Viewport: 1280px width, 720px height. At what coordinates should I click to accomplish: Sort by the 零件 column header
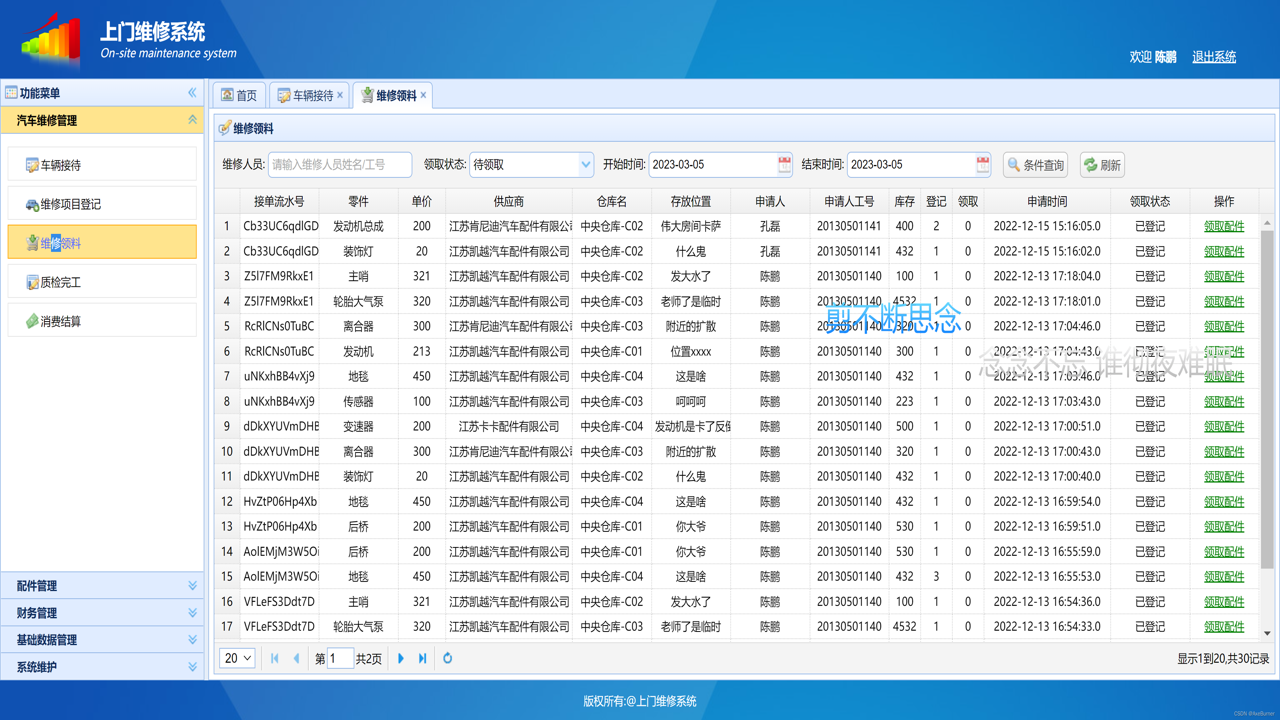tap(358, 201)
